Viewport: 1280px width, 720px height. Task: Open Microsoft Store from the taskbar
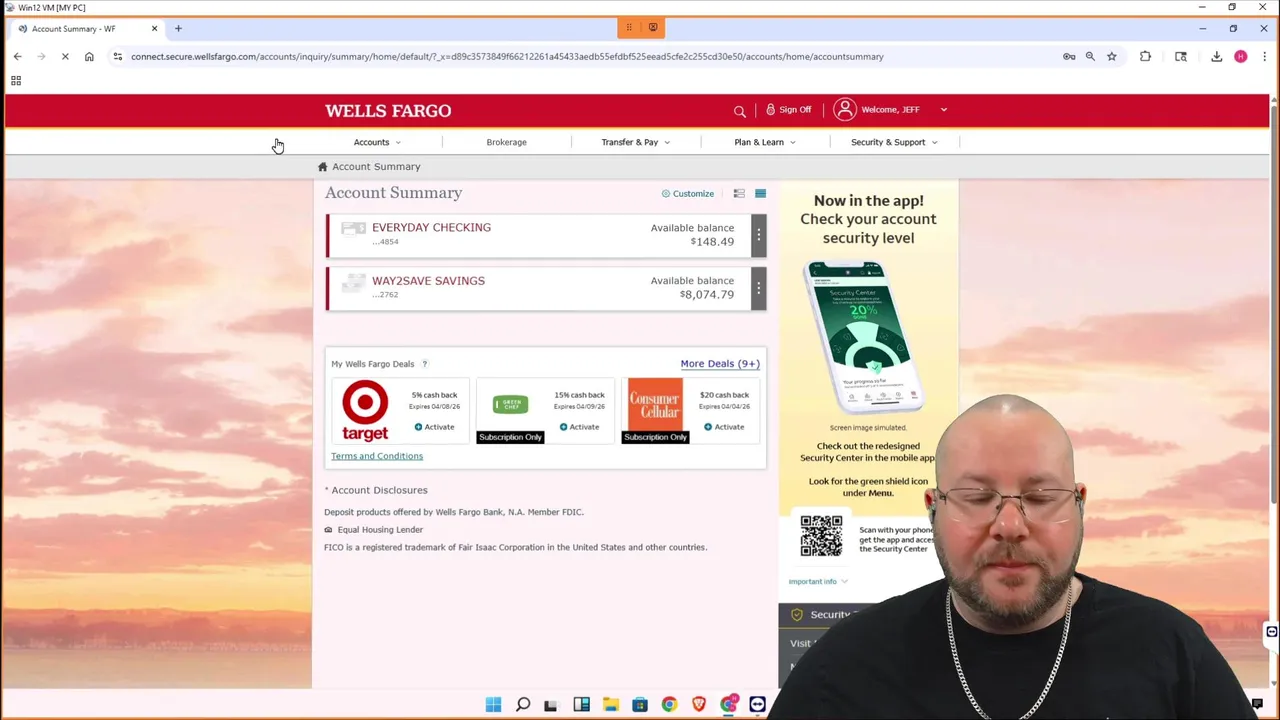(x=640, y=705)
